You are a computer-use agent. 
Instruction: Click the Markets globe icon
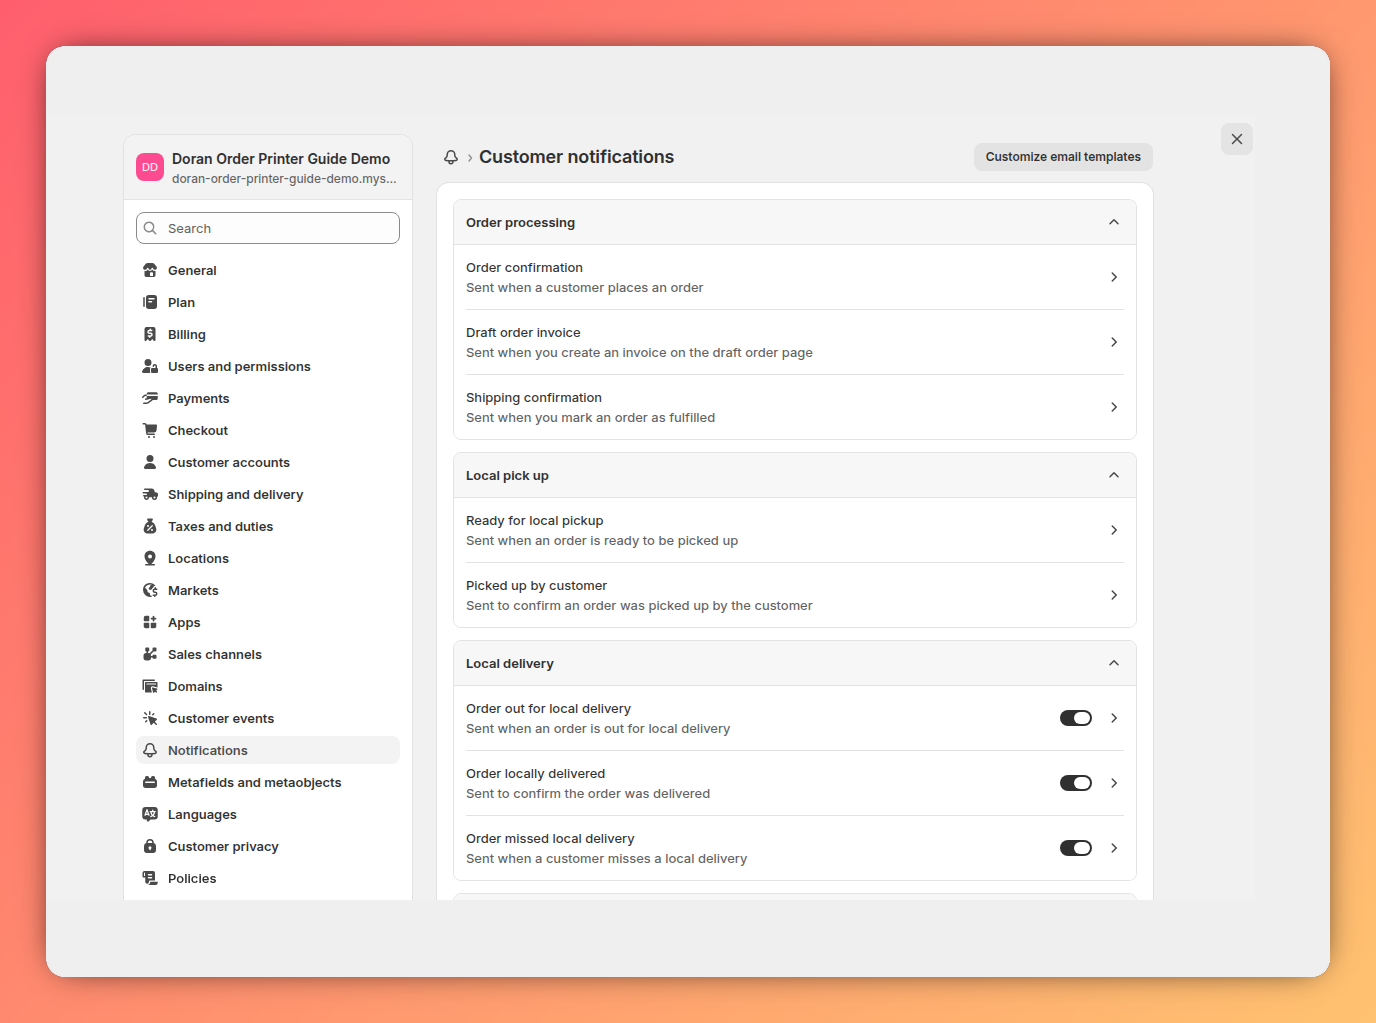tap(150, 590)
